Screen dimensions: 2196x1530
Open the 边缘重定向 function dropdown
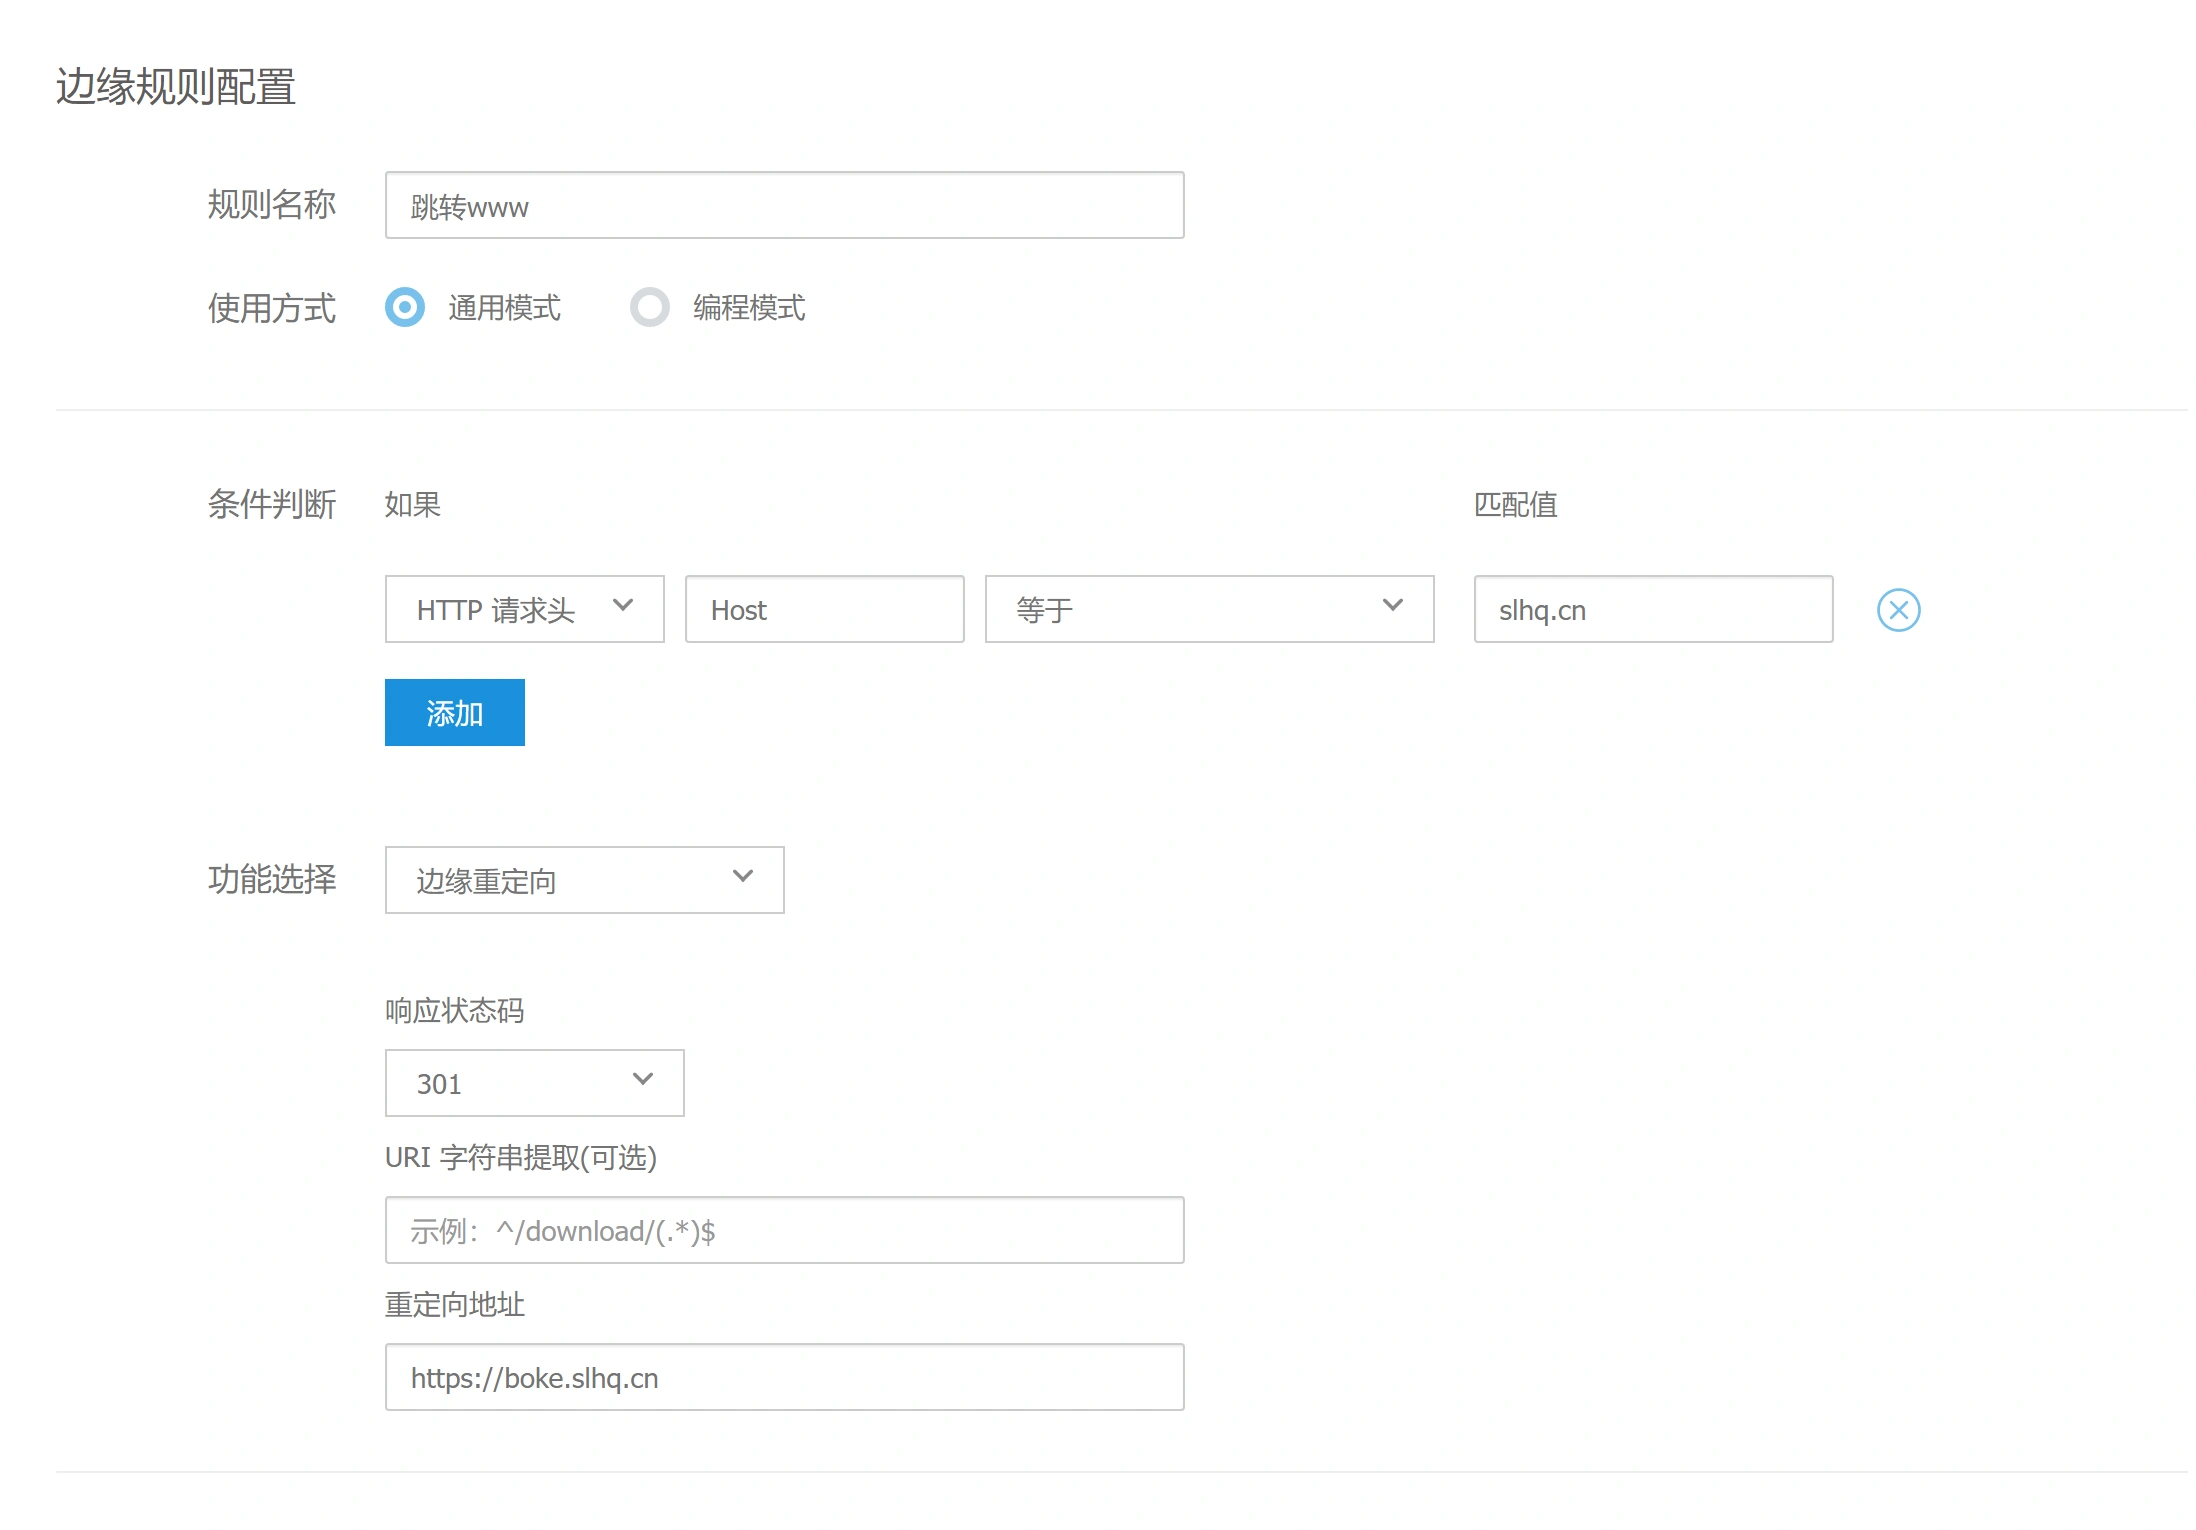583,880
